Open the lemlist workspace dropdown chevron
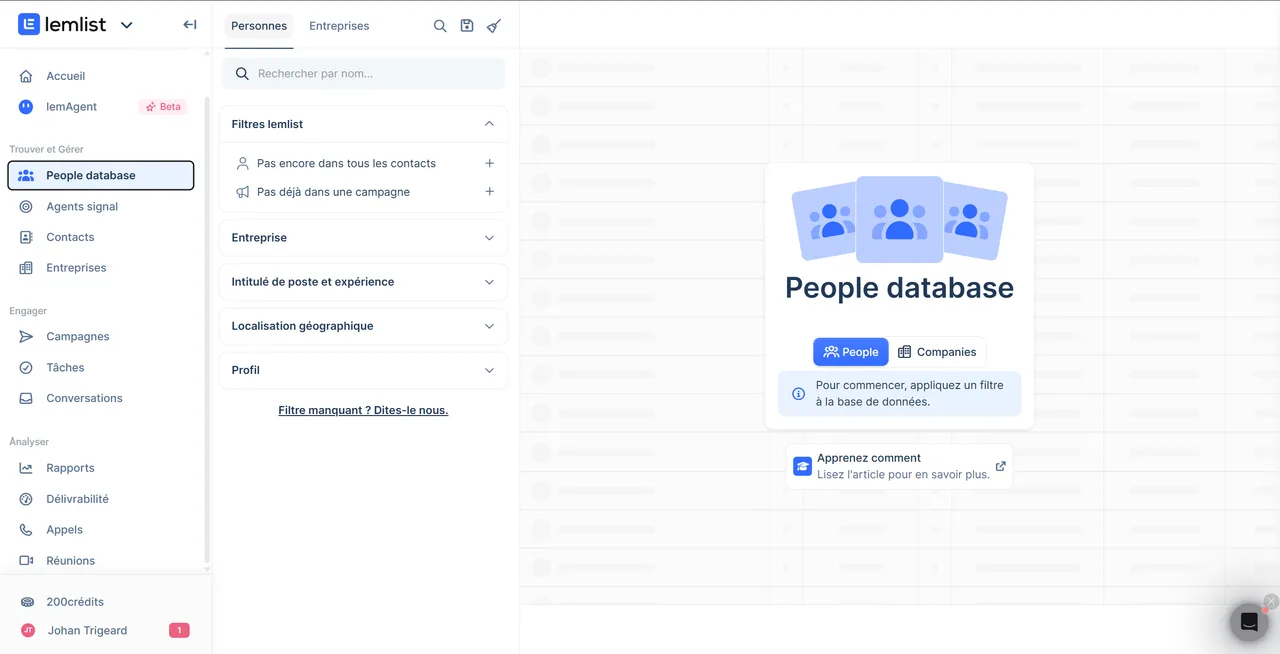1280x654 pixels. 126,25
